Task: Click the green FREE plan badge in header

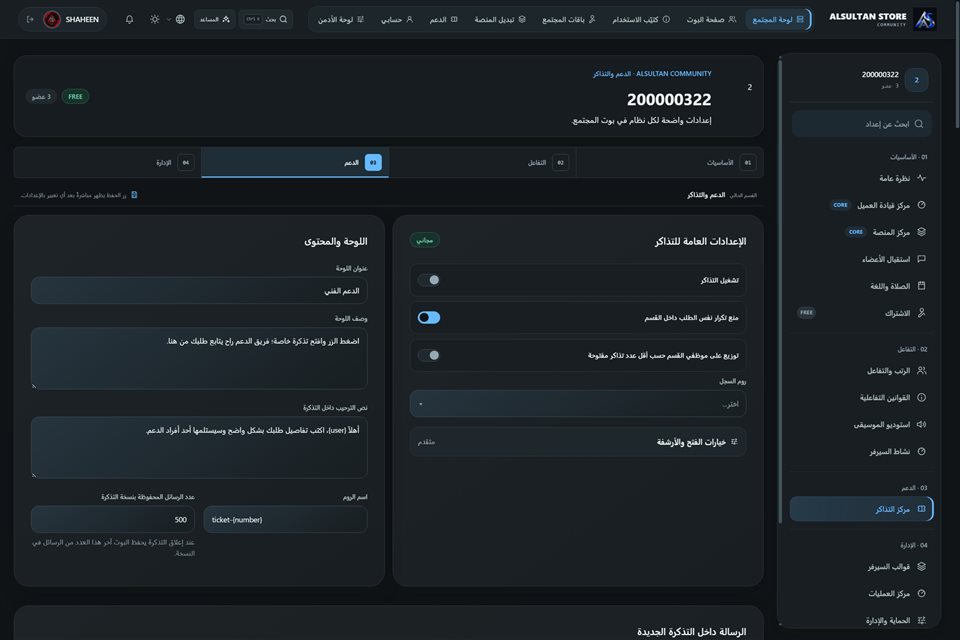Action: tap(75, 96)
